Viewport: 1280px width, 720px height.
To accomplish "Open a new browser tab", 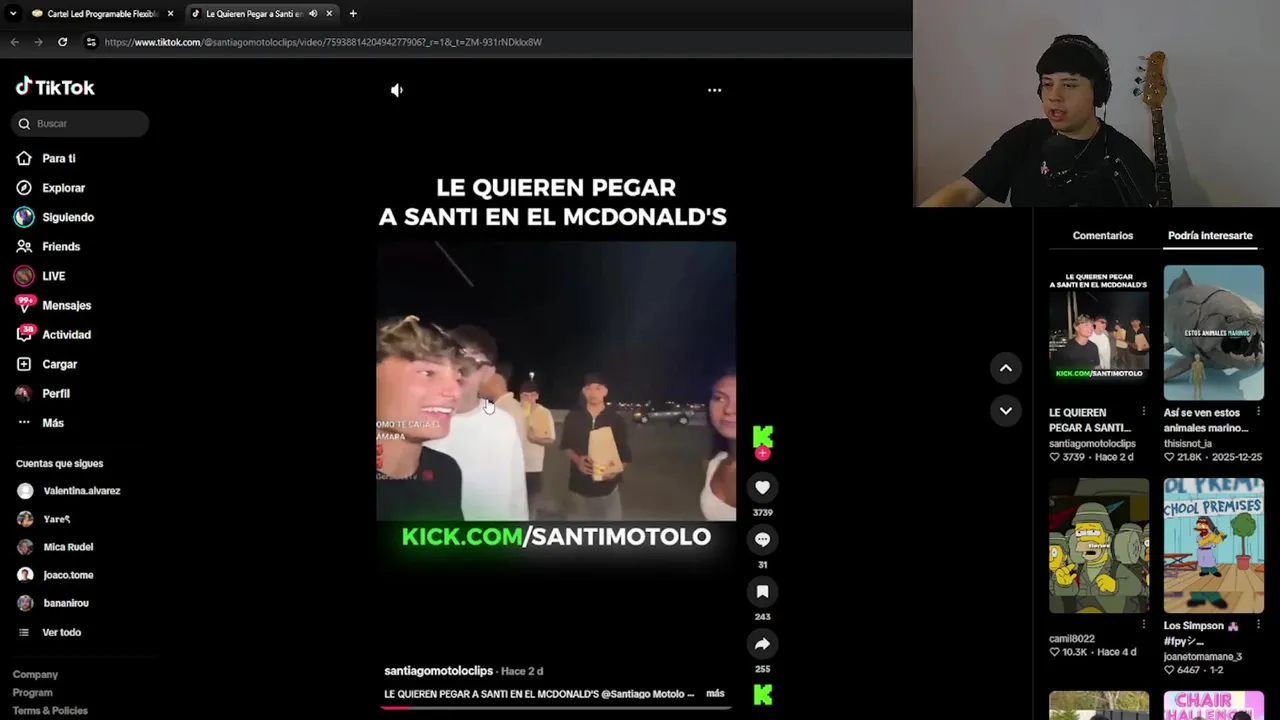I will 353,14.
